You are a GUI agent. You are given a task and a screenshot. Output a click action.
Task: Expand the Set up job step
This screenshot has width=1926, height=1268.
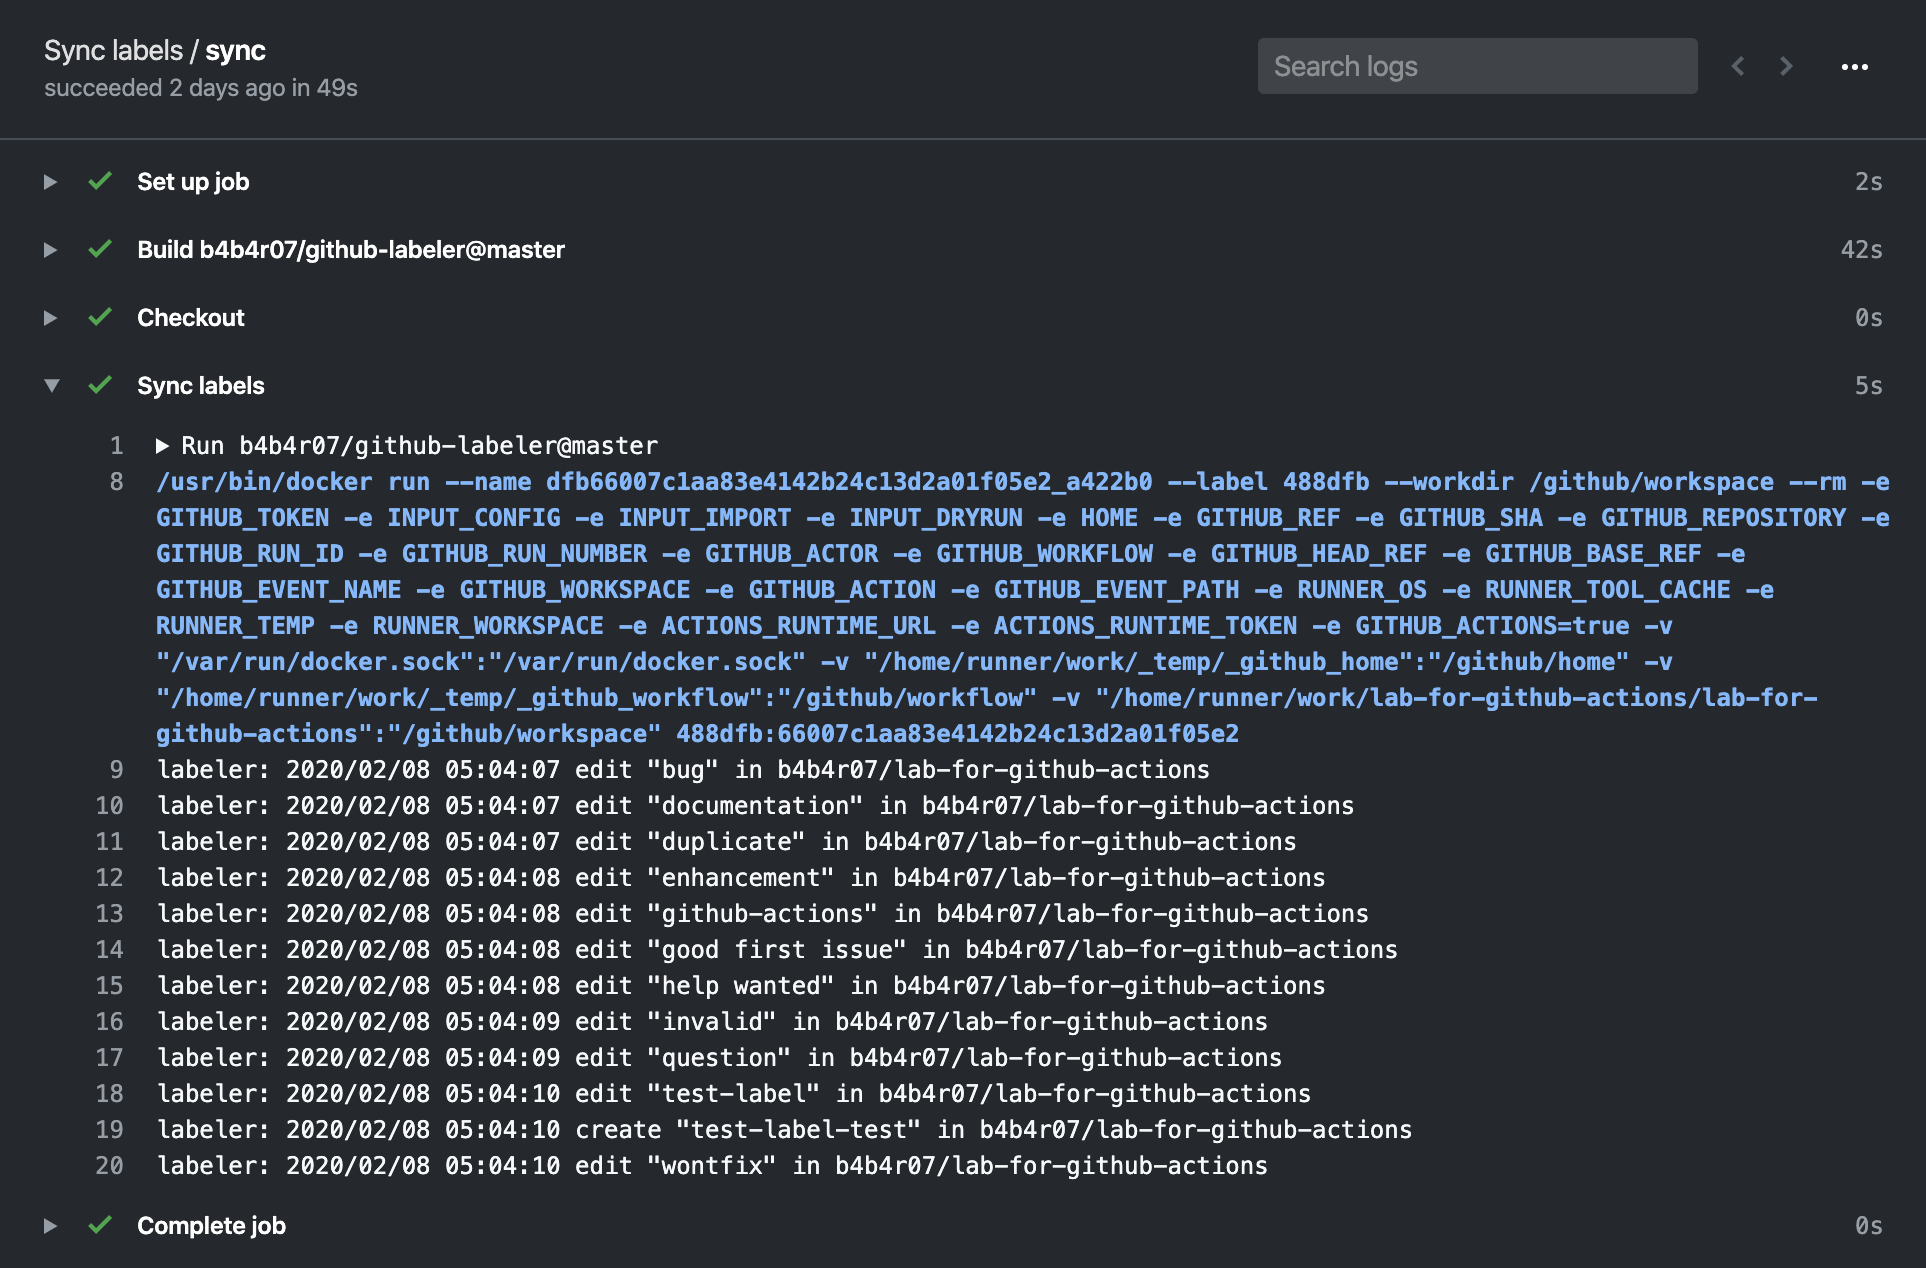click(50, 182)
